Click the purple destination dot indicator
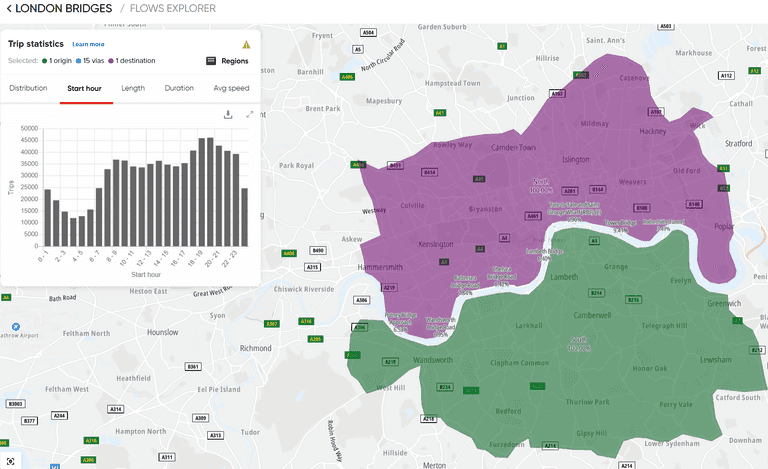Image resolution: width=768 pixels, height=469 pixels. (112, 61)
